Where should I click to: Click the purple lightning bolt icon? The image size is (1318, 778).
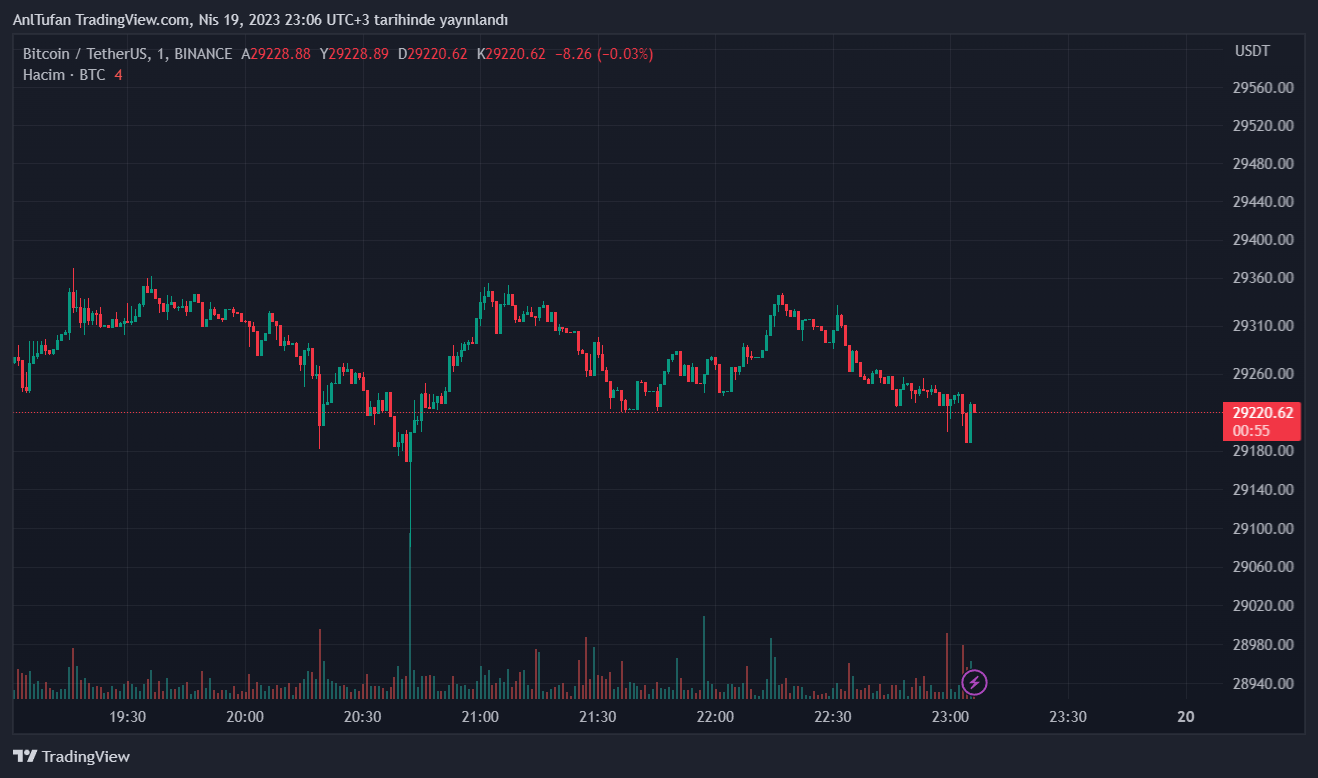974,683
